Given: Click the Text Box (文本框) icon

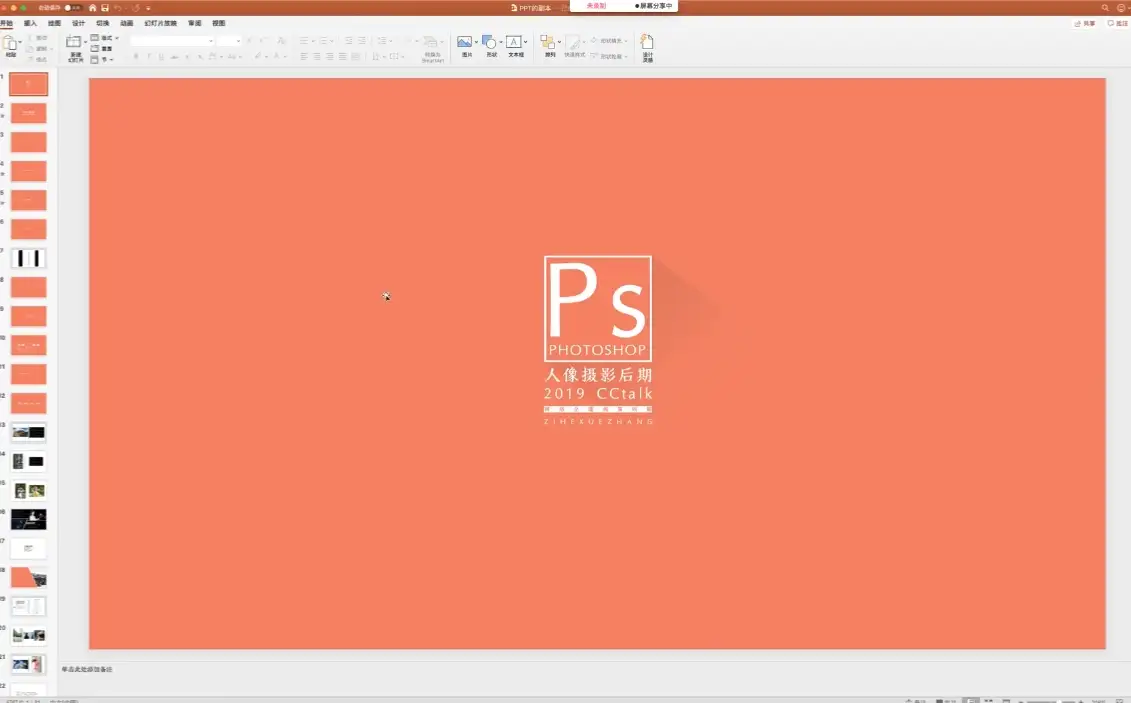Looking at the screenshot, I should 515,43.
